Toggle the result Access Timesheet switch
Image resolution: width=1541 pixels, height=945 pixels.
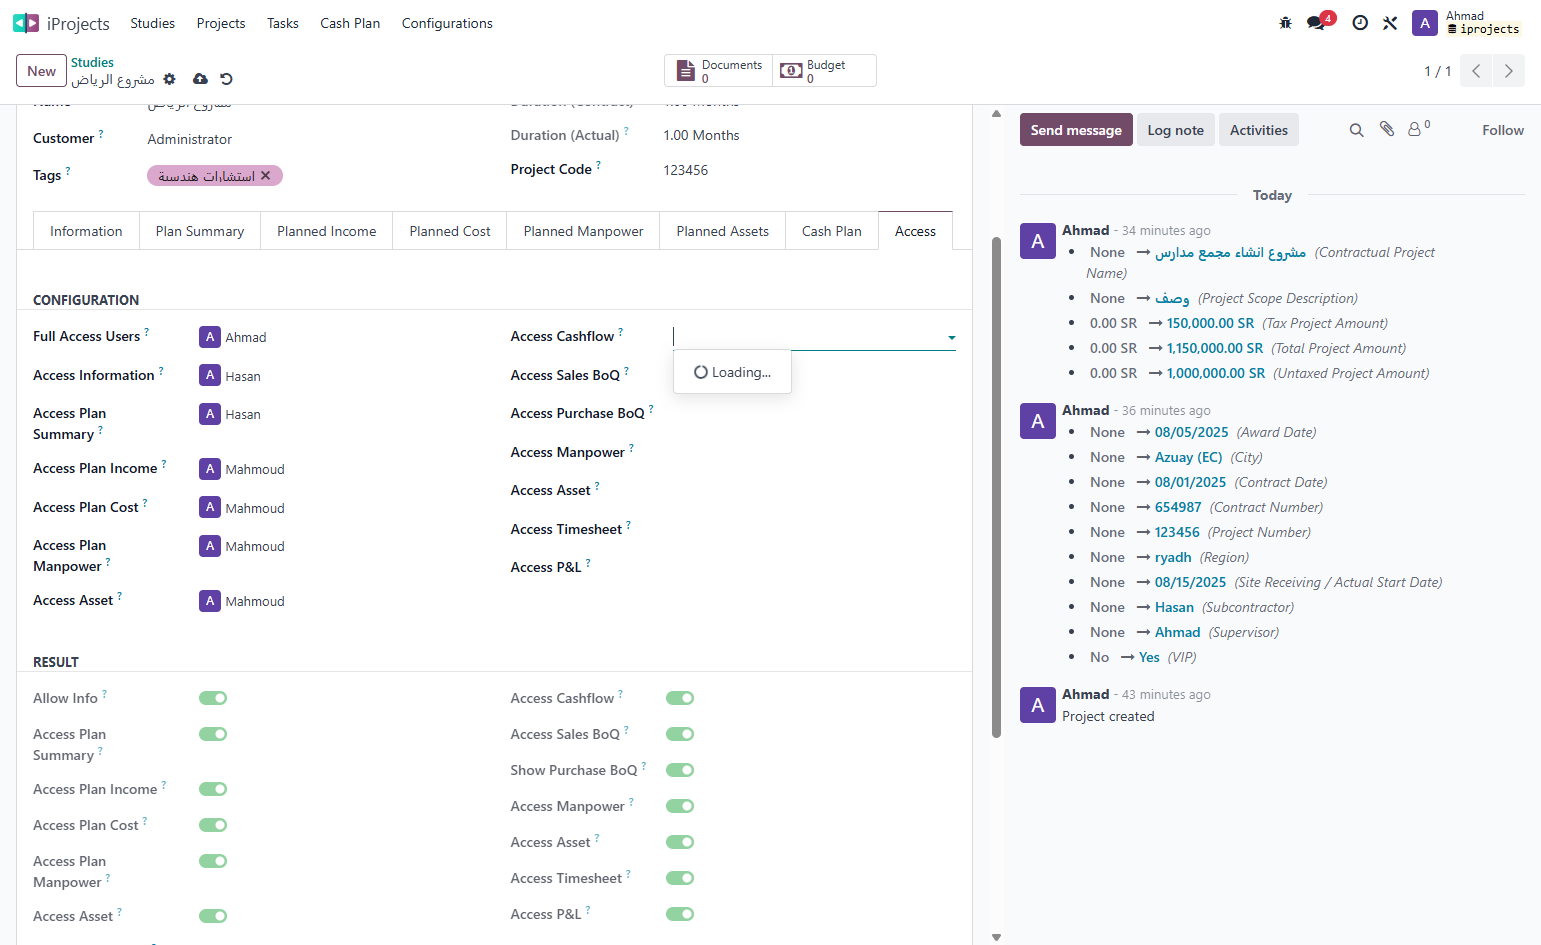pos(680,878)
